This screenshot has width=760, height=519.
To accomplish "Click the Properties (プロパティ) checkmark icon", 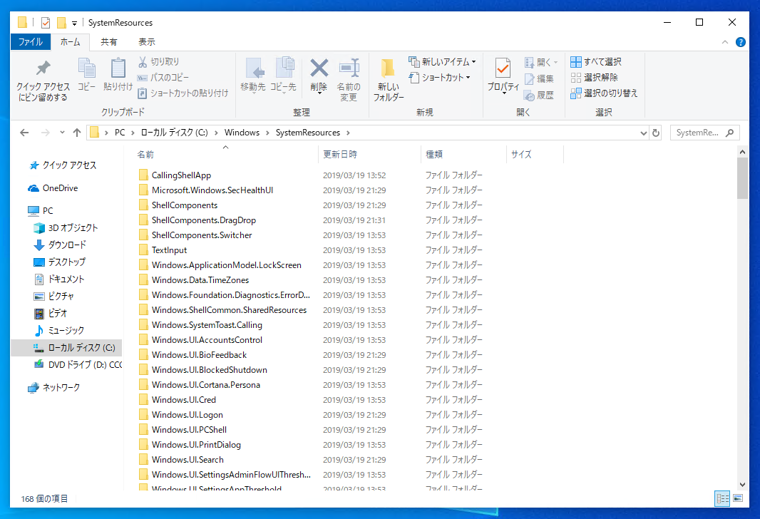I will coord(503,68).
